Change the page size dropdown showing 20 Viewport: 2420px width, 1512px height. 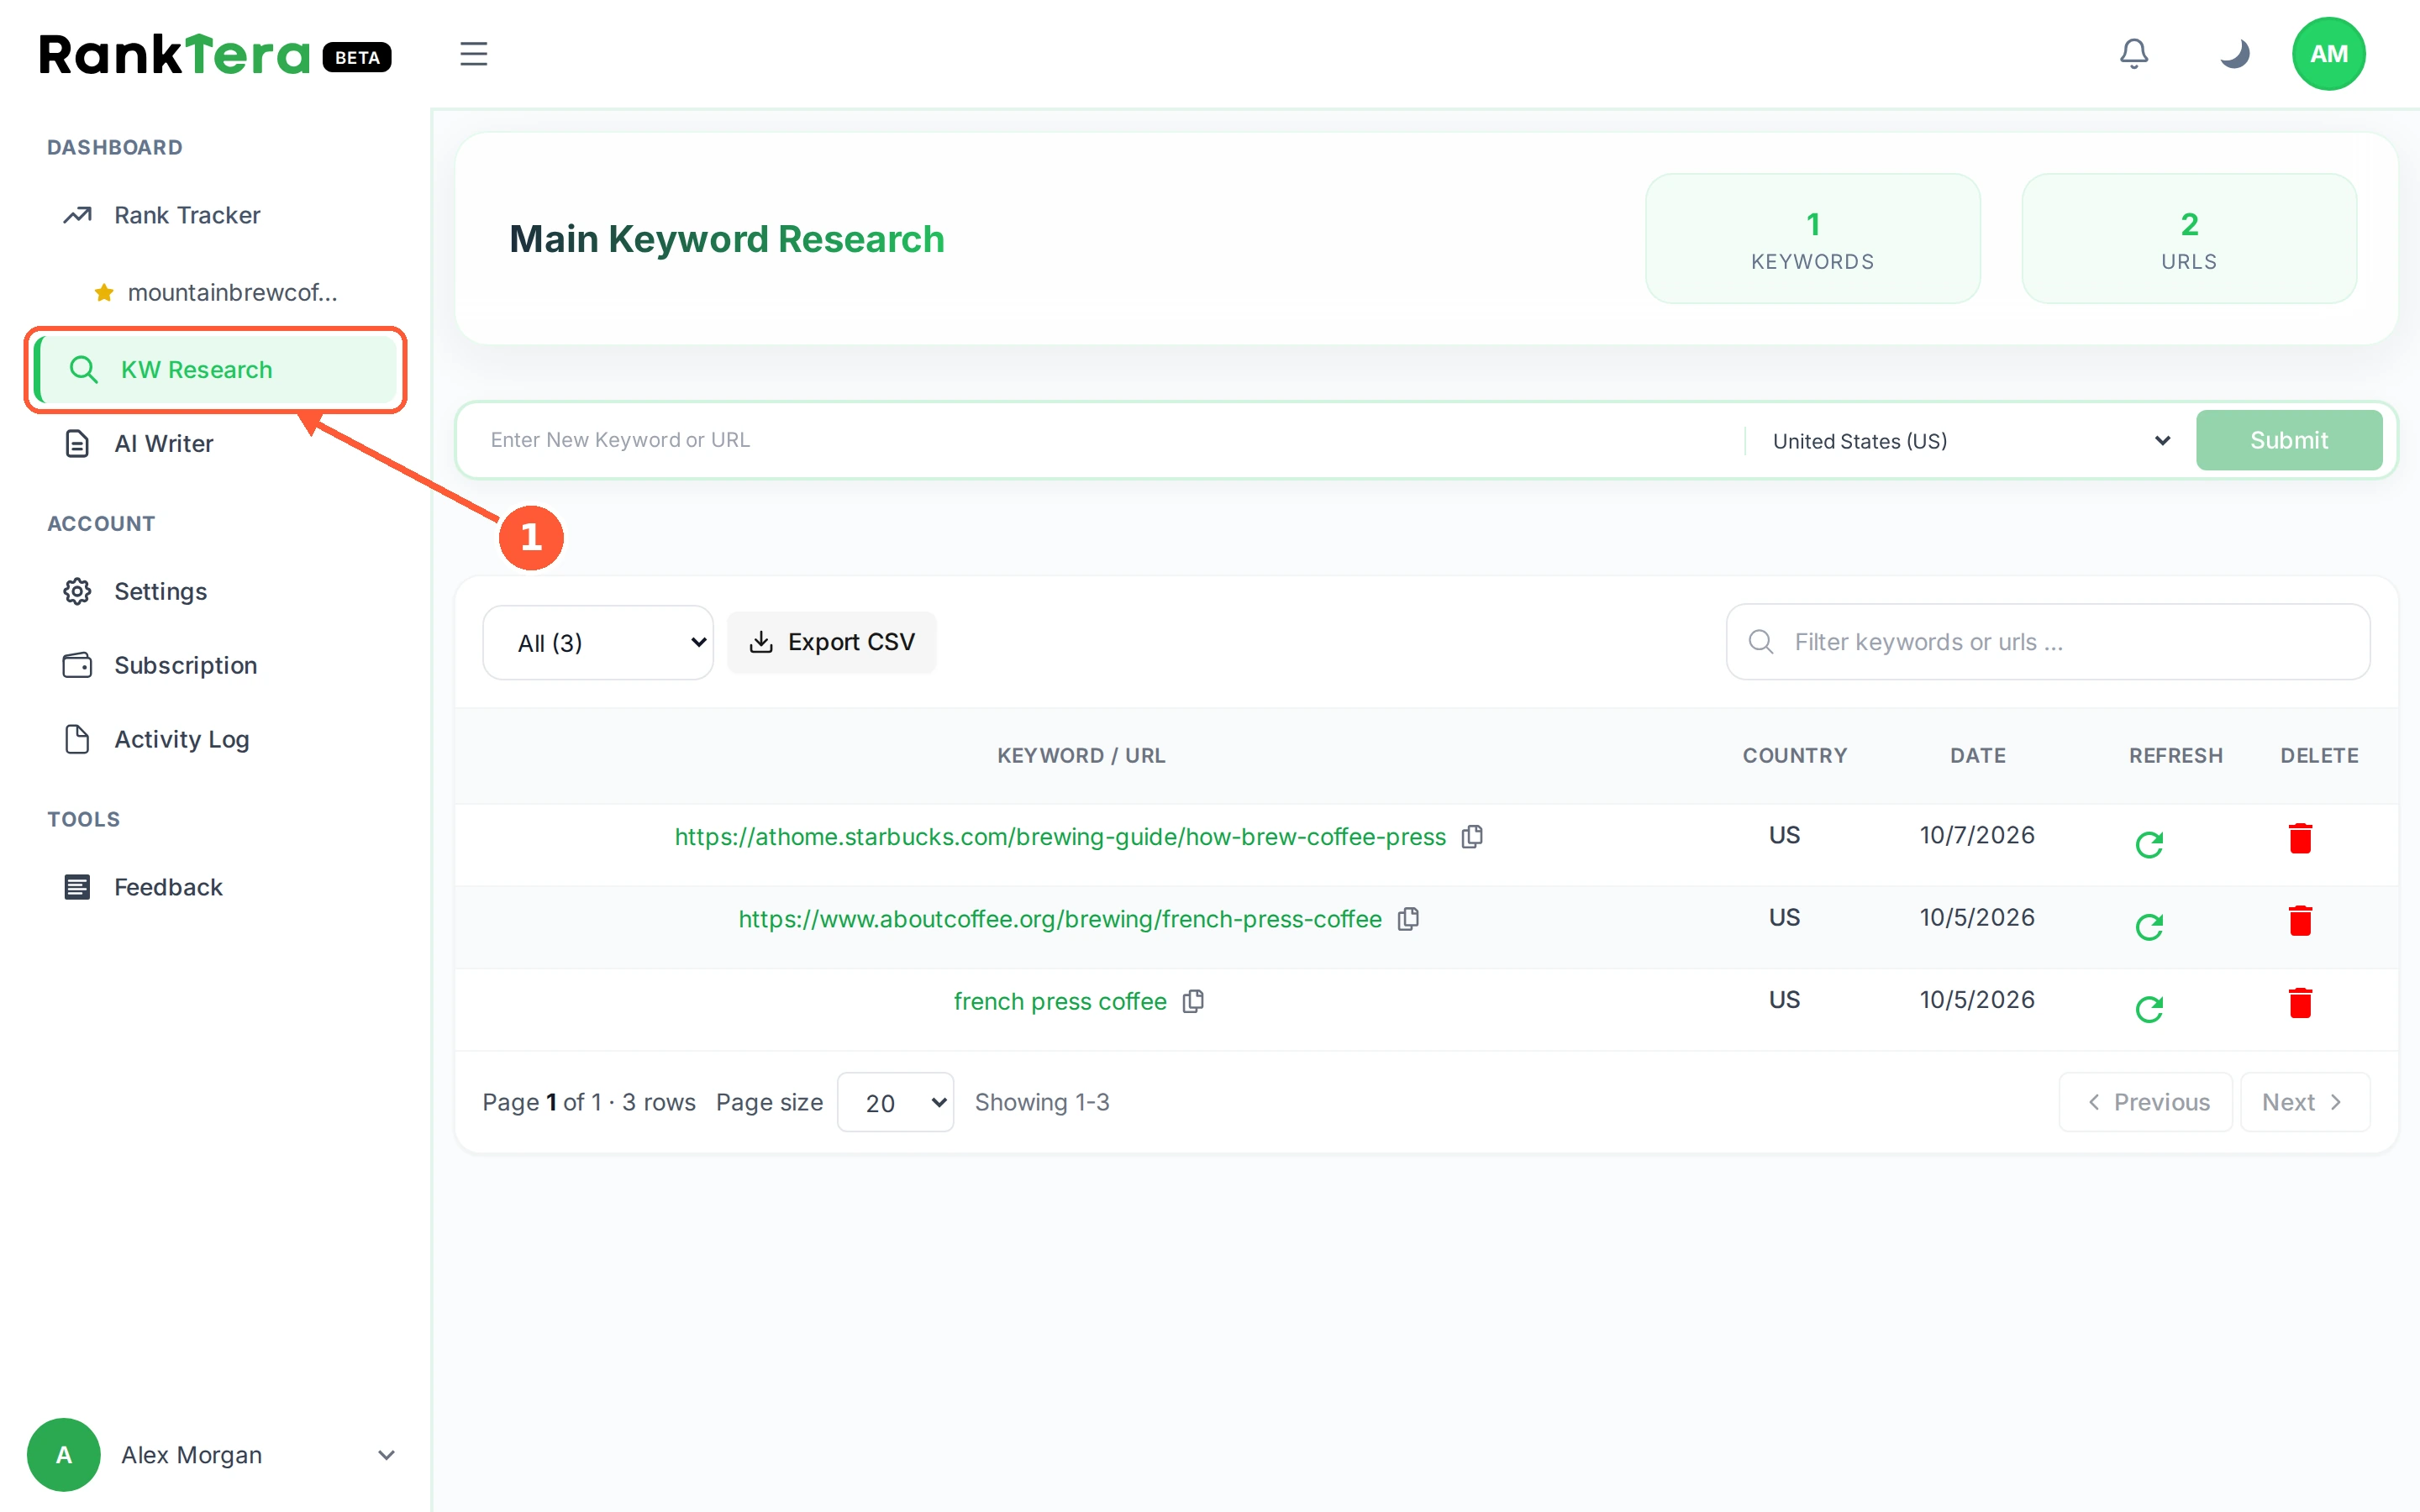coord(895,1102)
